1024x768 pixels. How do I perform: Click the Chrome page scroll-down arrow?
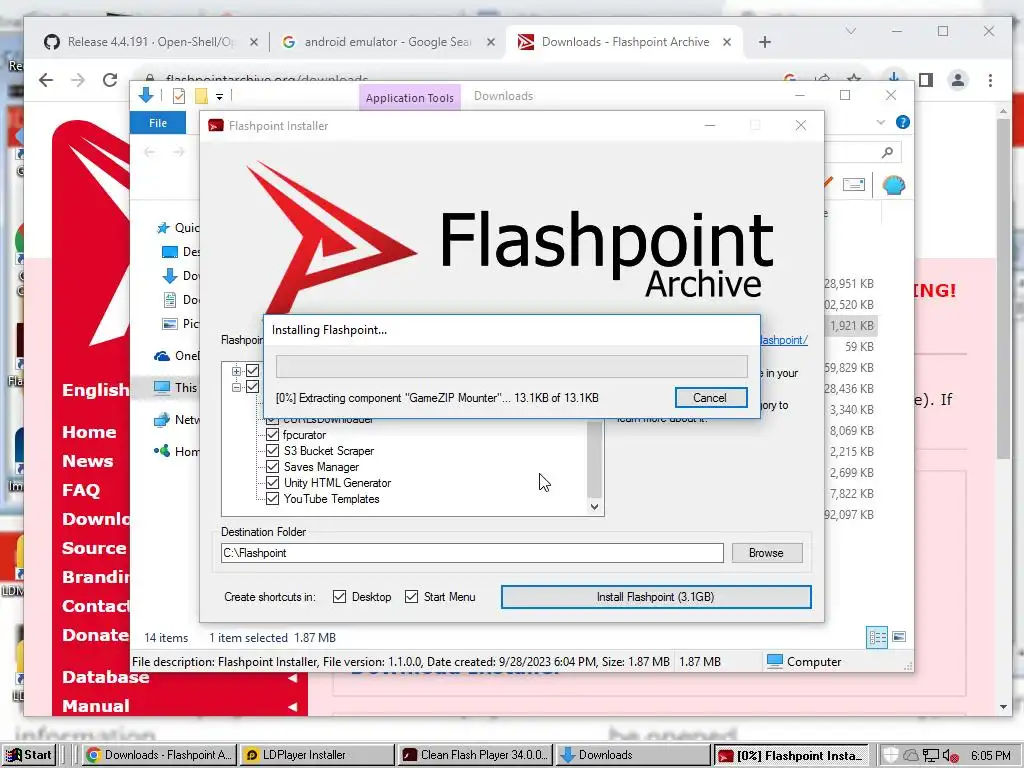click(1004, 707)
